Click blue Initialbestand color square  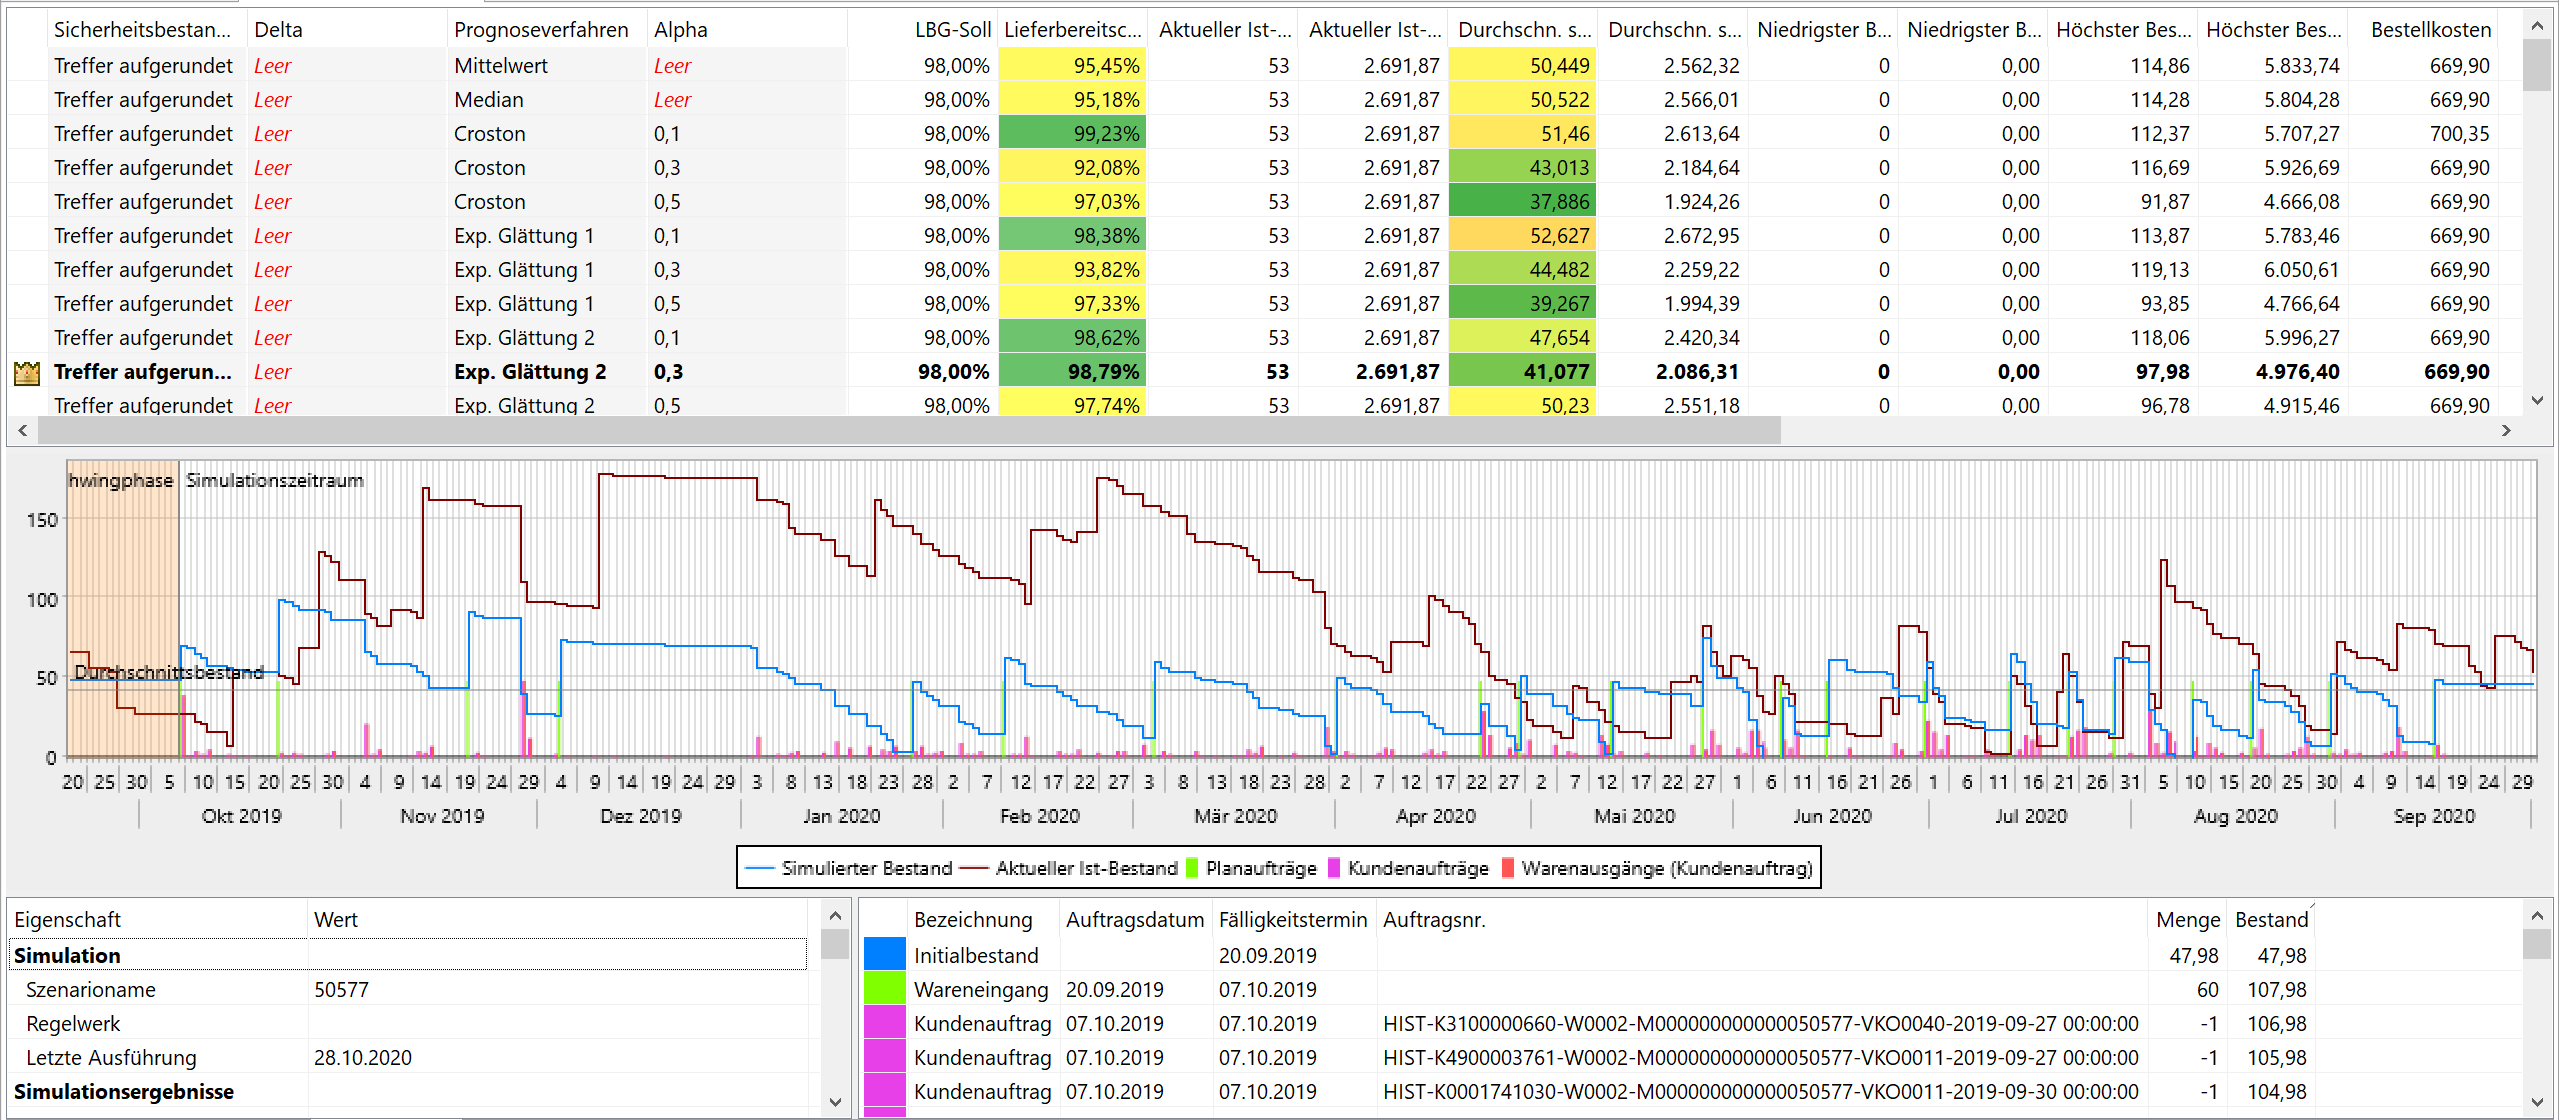[884, 955]
